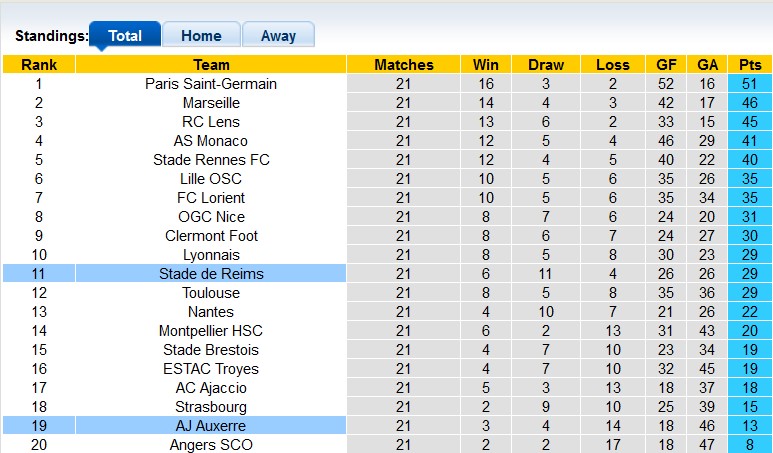Click the Team column header

pos(211,65)
